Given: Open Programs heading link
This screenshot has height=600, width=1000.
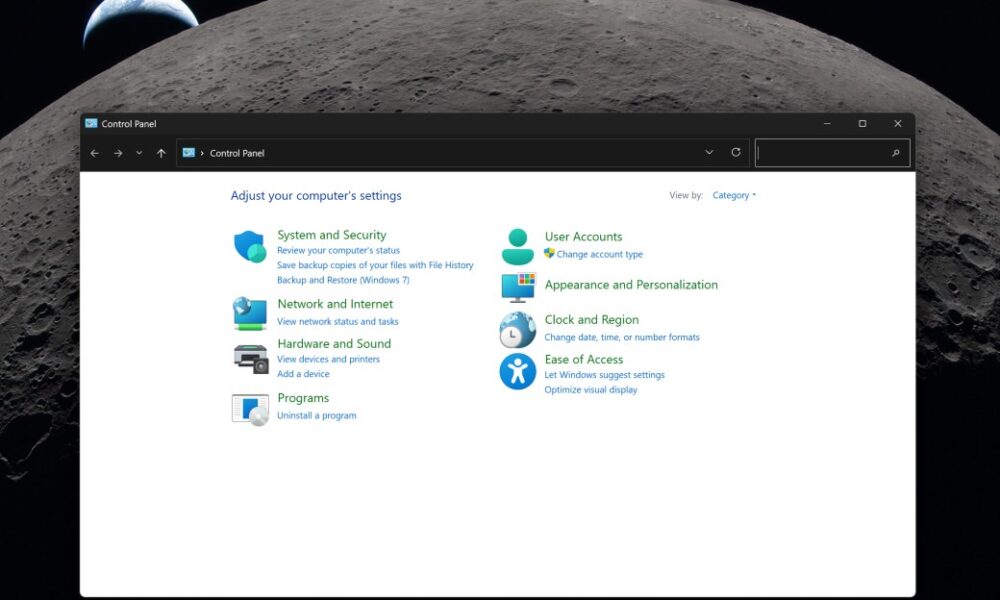Looking at the screenshot, I should click(x=303, y=398).
